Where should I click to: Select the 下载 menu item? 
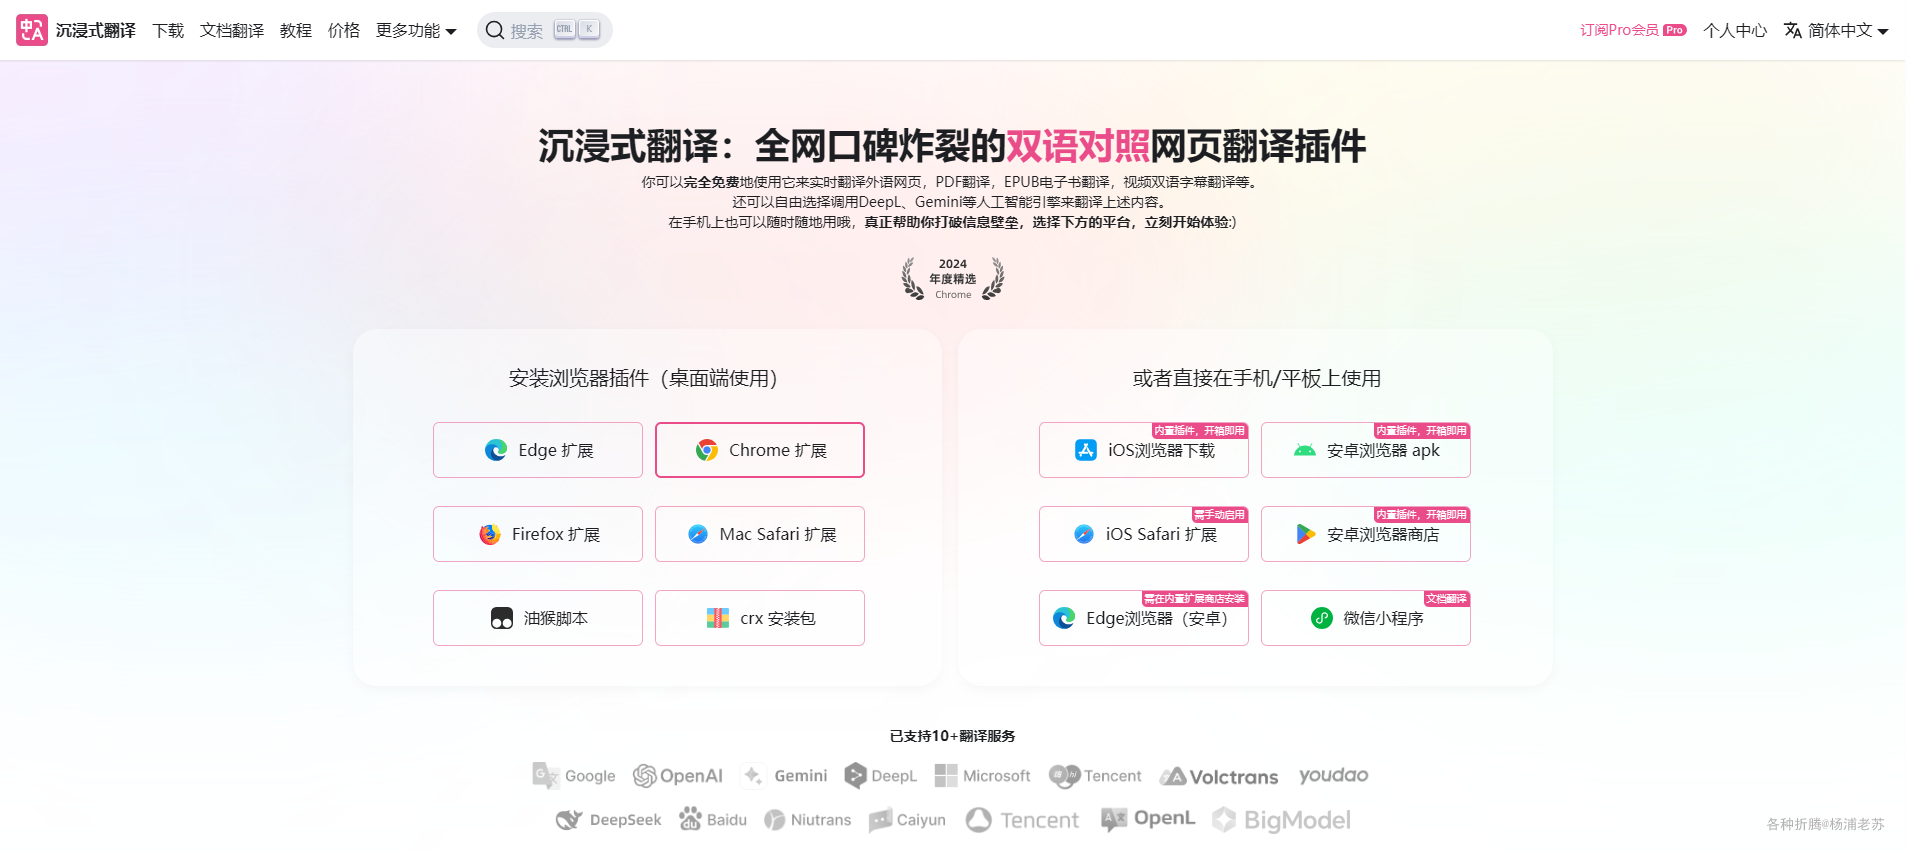pos(168,30)
